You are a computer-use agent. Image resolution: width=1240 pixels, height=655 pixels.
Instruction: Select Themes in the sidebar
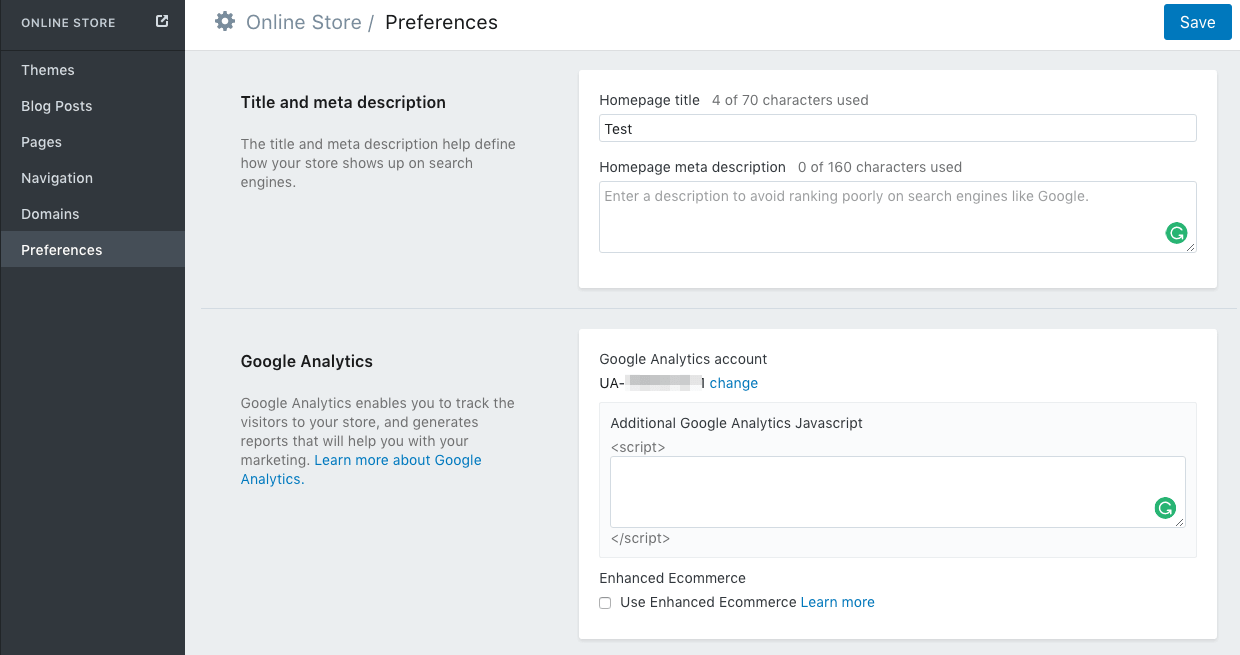pyautogui.click(x=48, y=70)
